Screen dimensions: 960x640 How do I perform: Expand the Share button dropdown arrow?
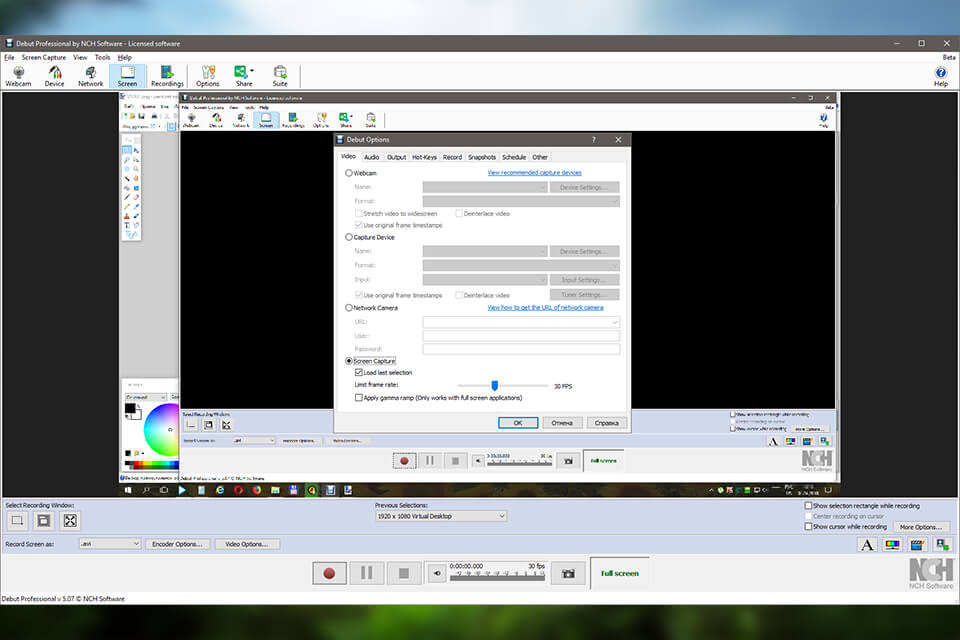(x=252, y=71)
